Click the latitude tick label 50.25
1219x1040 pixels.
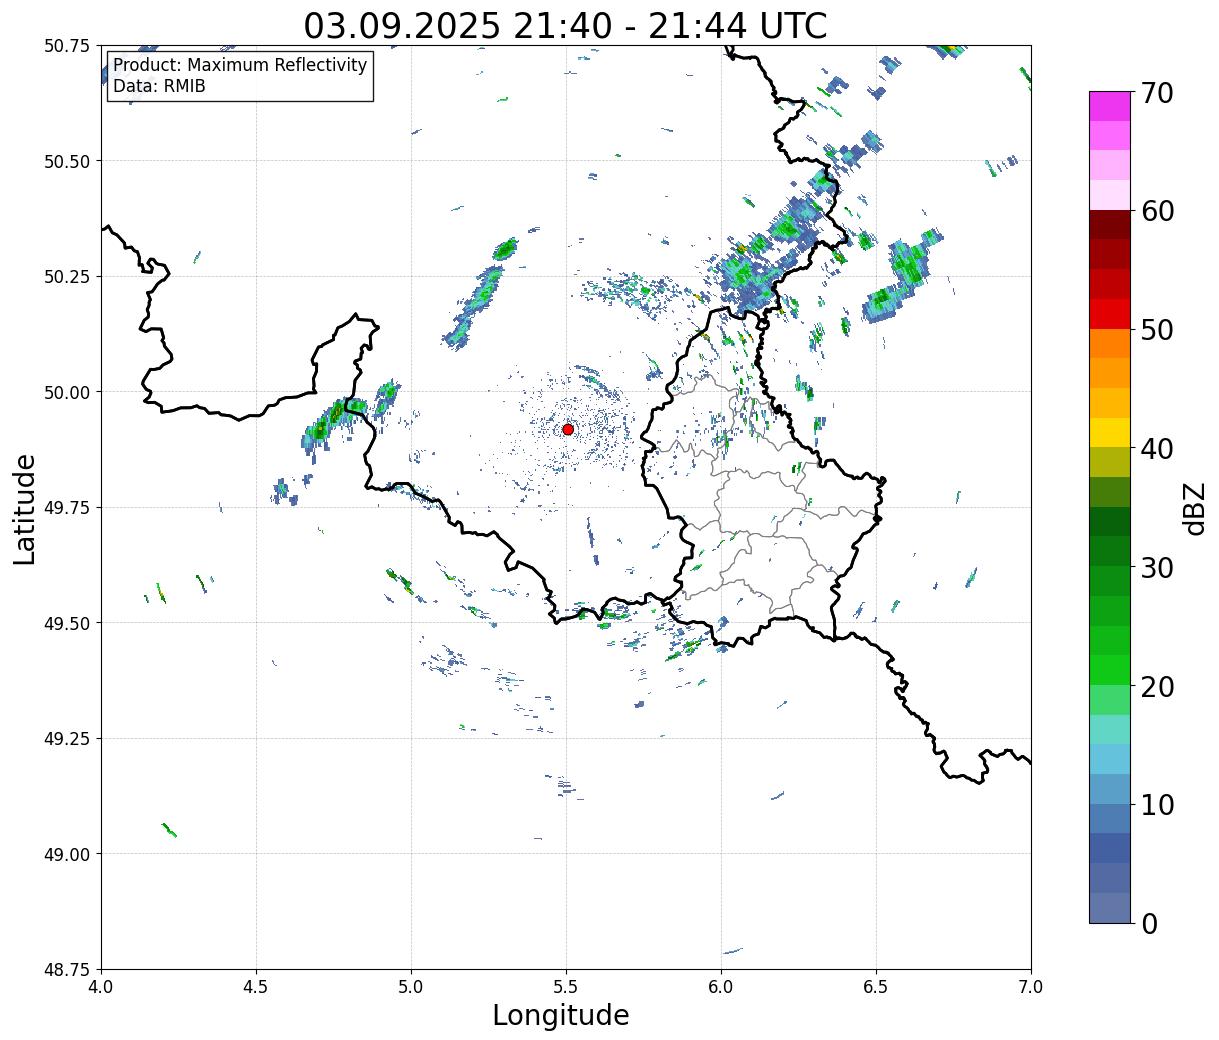pyautogui.click(x=66, y=277)
